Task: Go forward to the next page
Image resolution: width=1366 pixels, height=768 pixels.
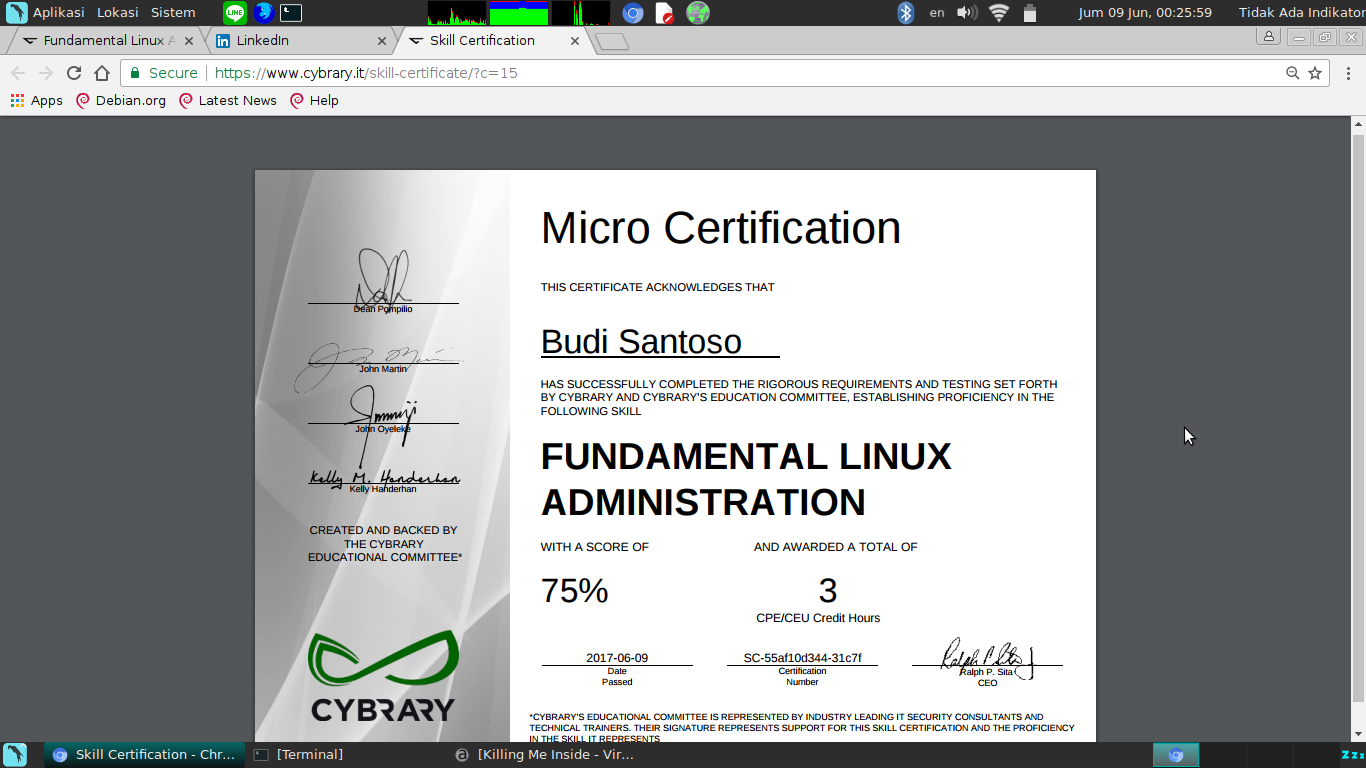Action: coord(46,73)
